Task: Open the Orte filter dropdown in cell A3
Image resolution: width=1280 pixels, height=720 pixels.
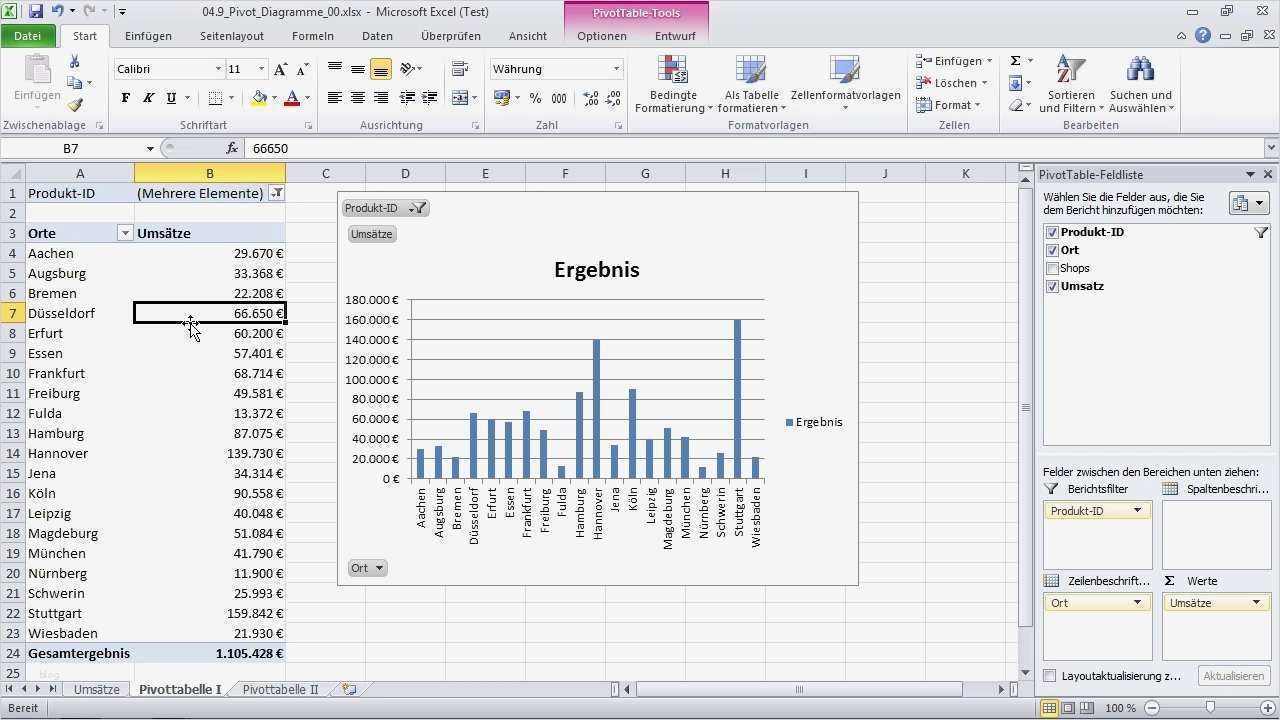Action: [125, 233]
